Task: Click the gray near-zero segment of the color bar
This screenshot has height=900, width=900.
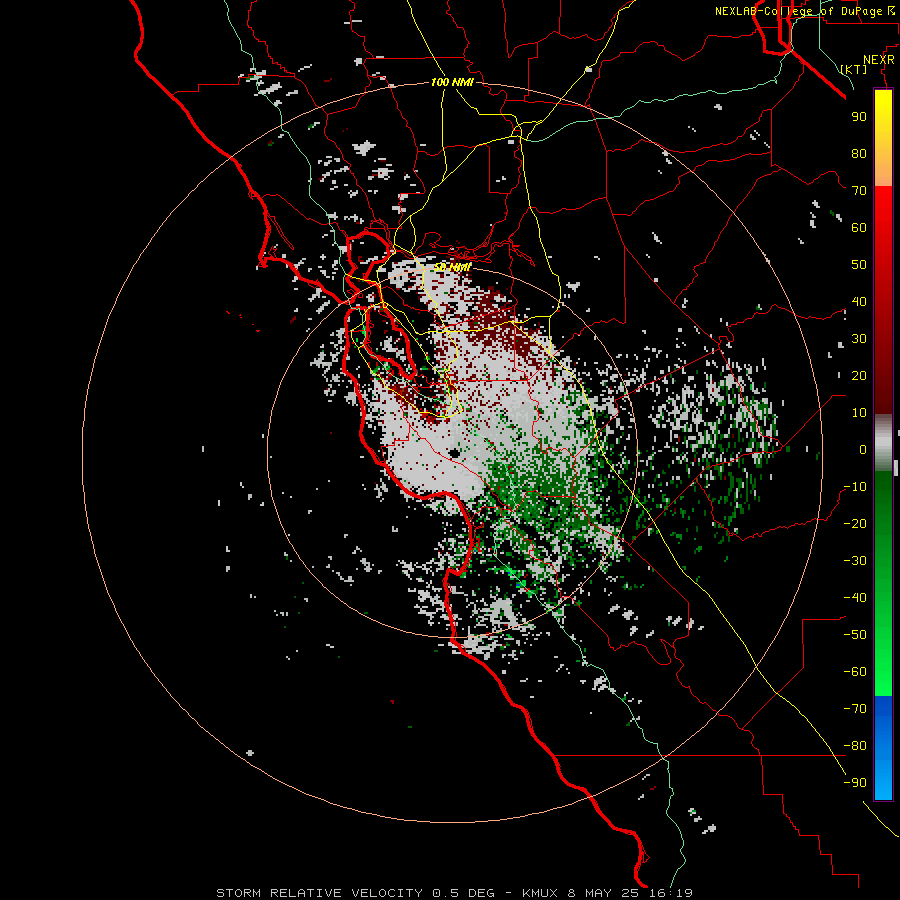Action: [x=883, y=442]
